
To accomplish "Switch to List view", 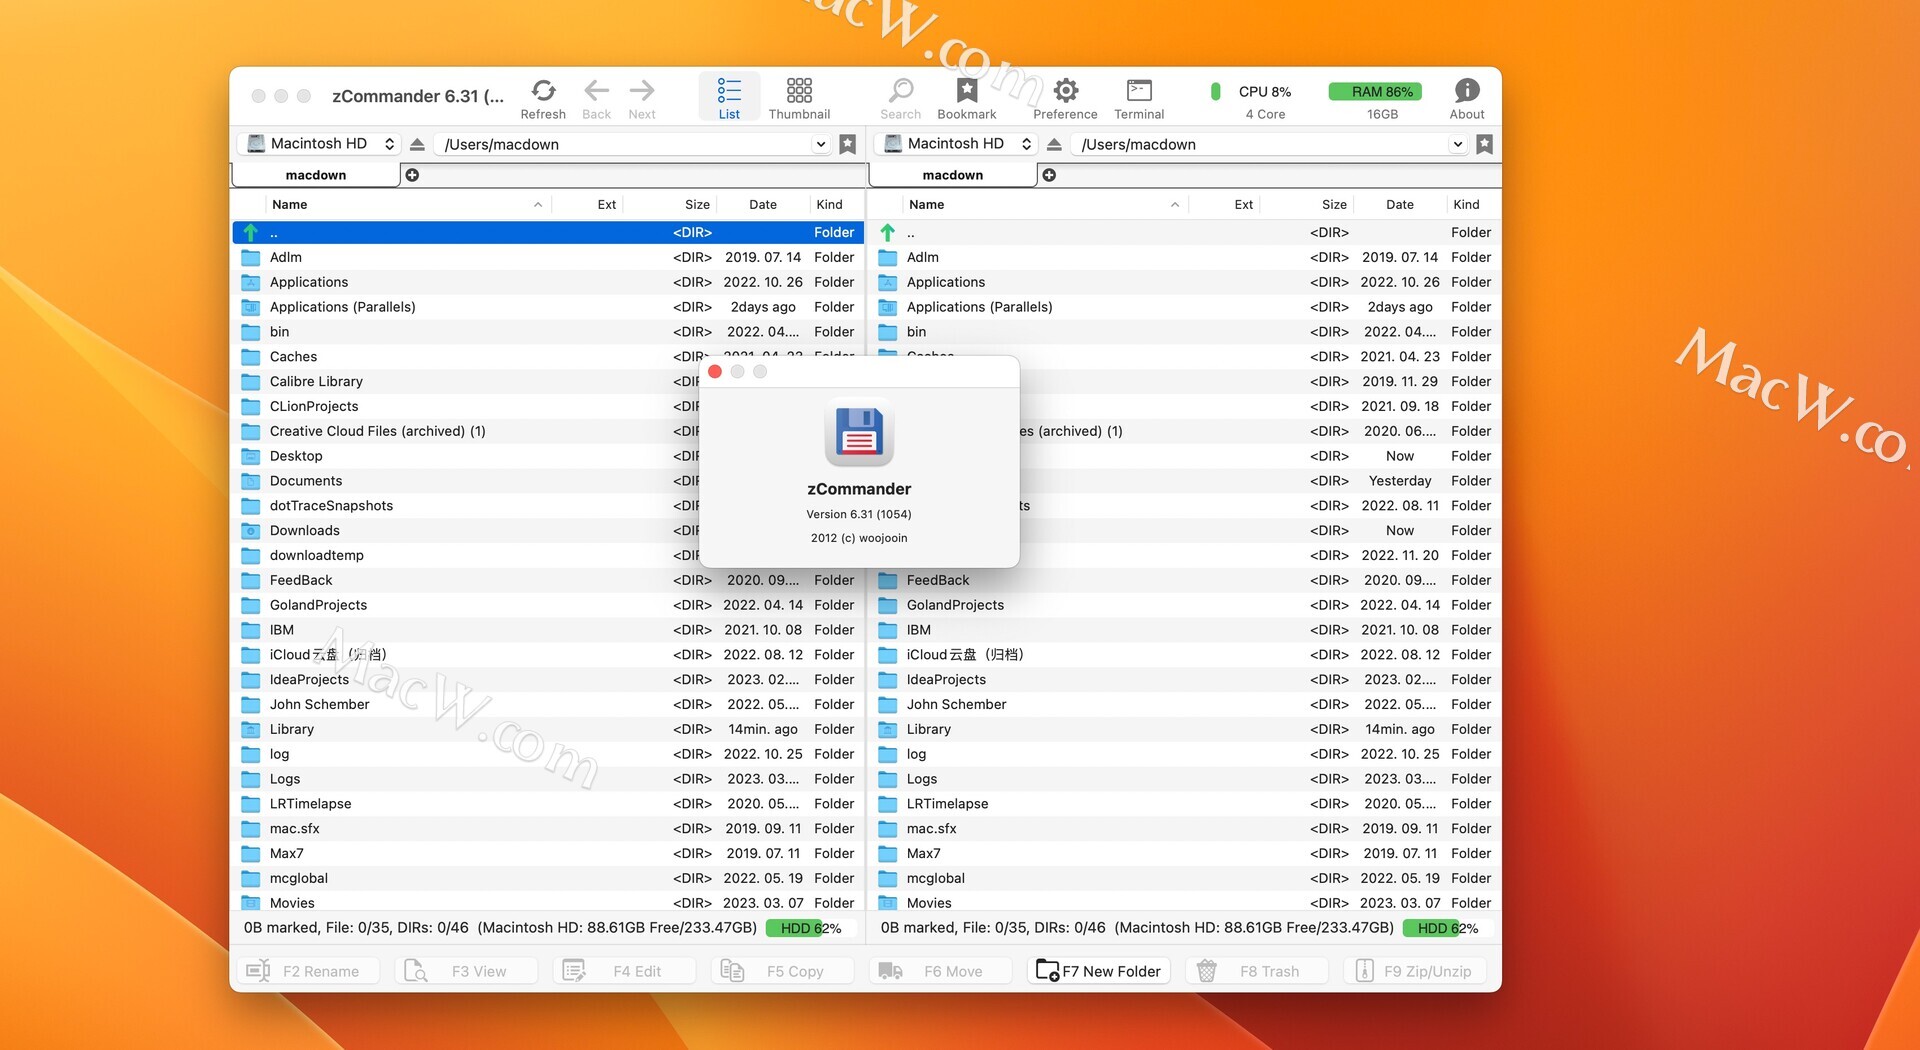I will point(729,95).
